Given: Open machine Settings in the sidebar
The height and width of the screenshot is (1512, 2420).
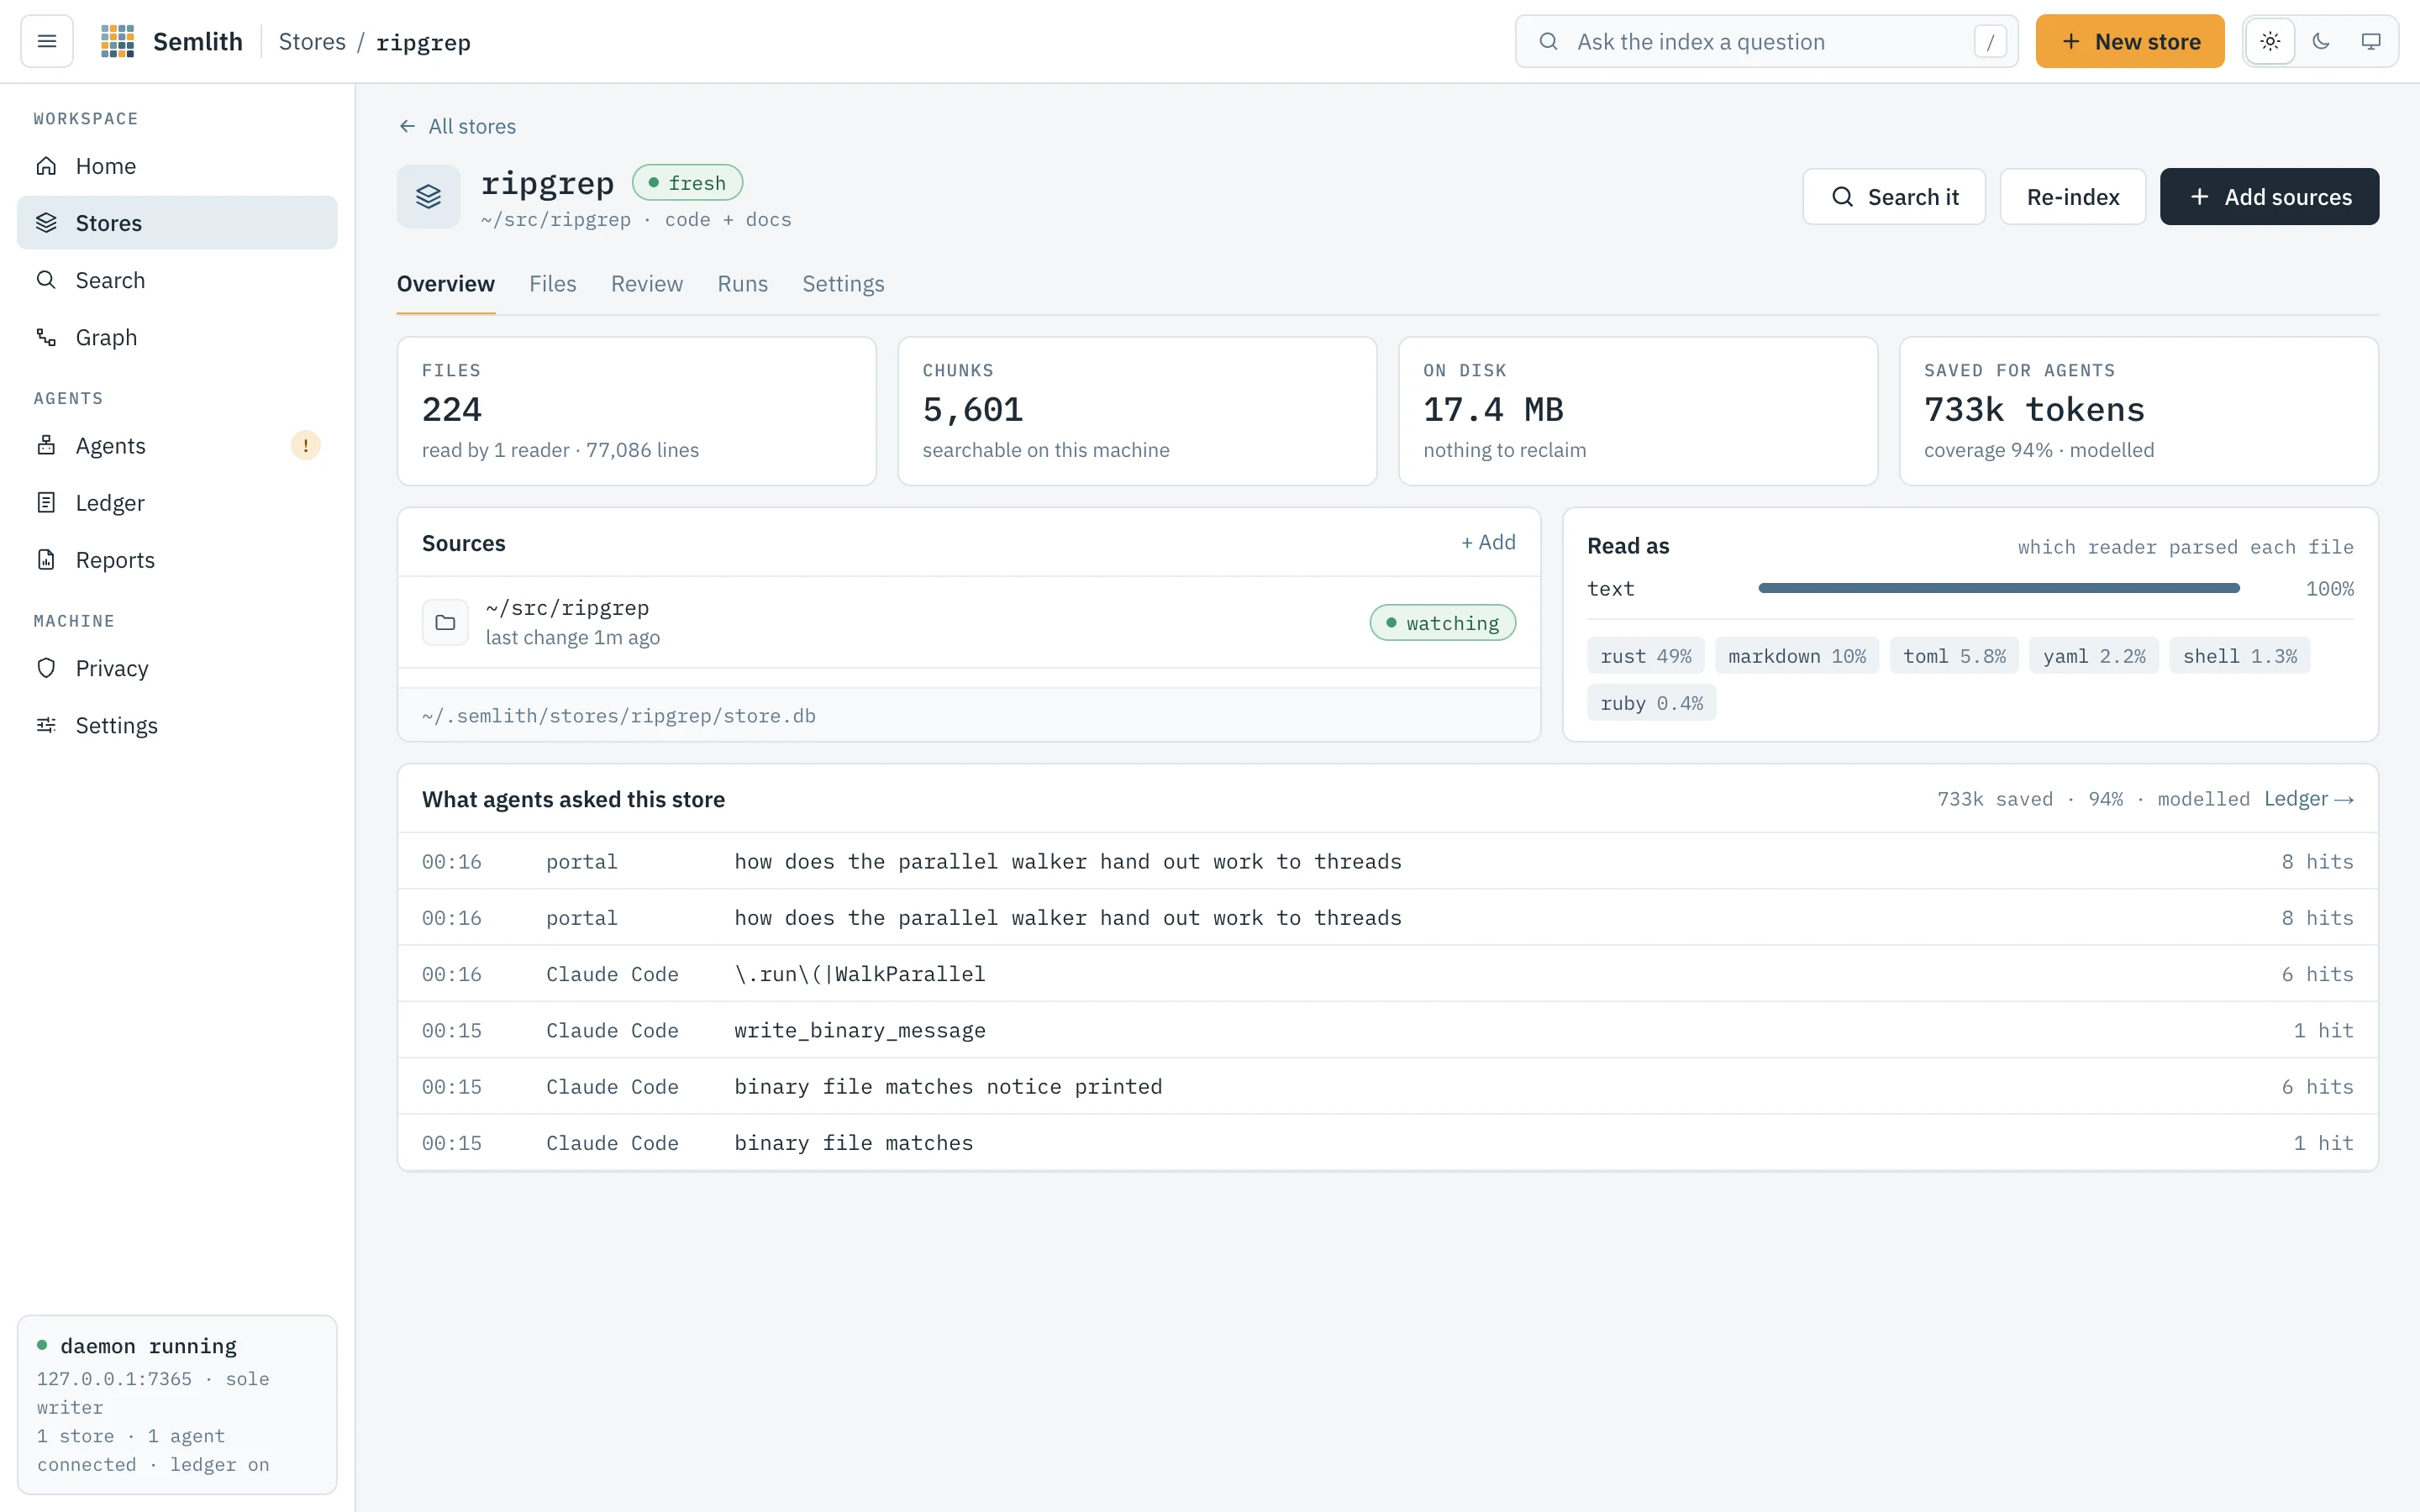Looking at the screenshot, I should coord(177,725).
